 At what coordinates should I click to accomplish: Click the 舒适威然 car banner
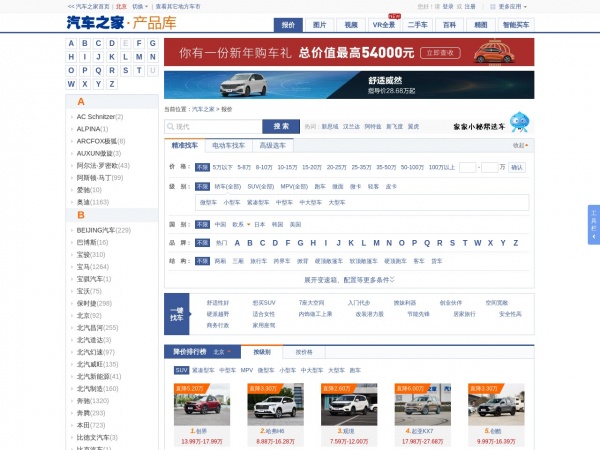[x=349, y=85]
